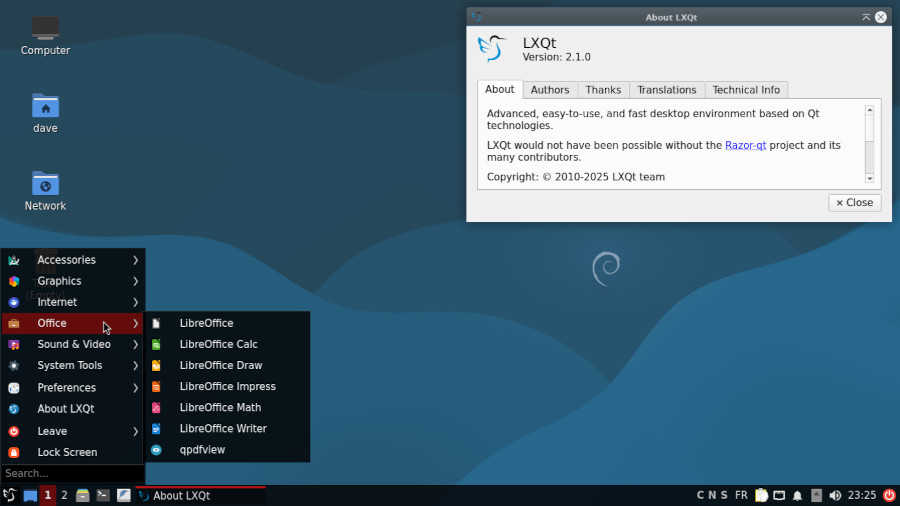Close the About LXQt window with X
Image resolution: width=900 pixels, height=506 pixels.
[x=880, y=17]
